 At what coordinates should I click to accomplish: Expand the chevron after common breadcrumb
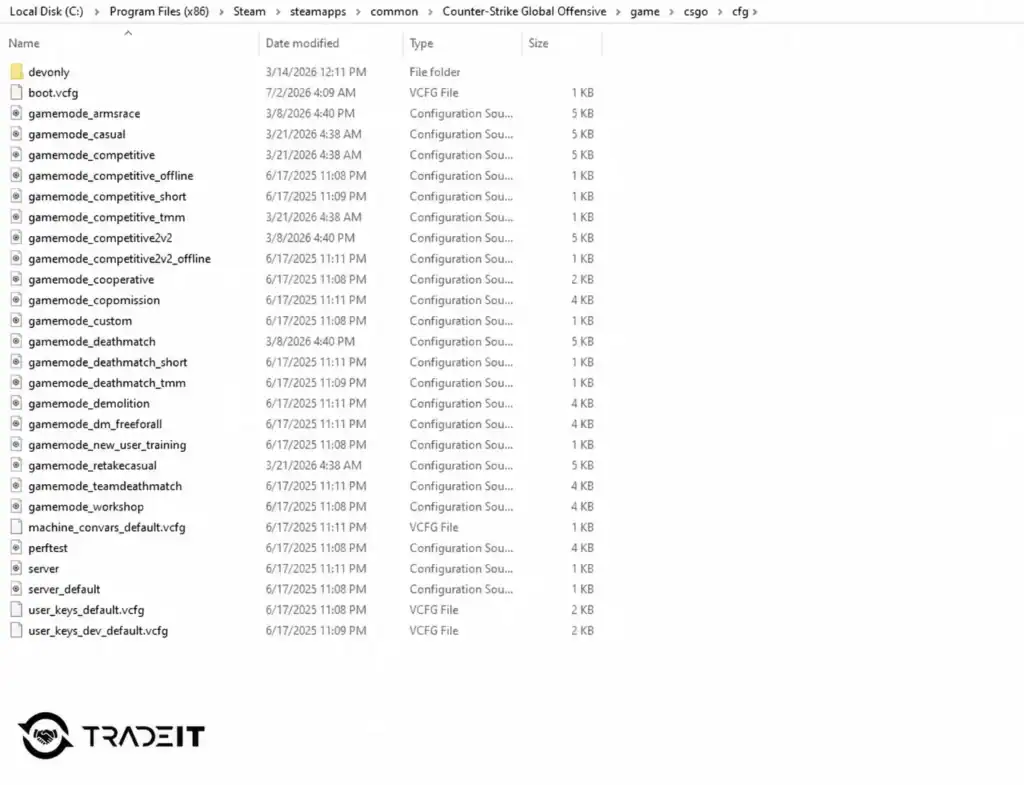pyautogui.click(x=430, y=12)
